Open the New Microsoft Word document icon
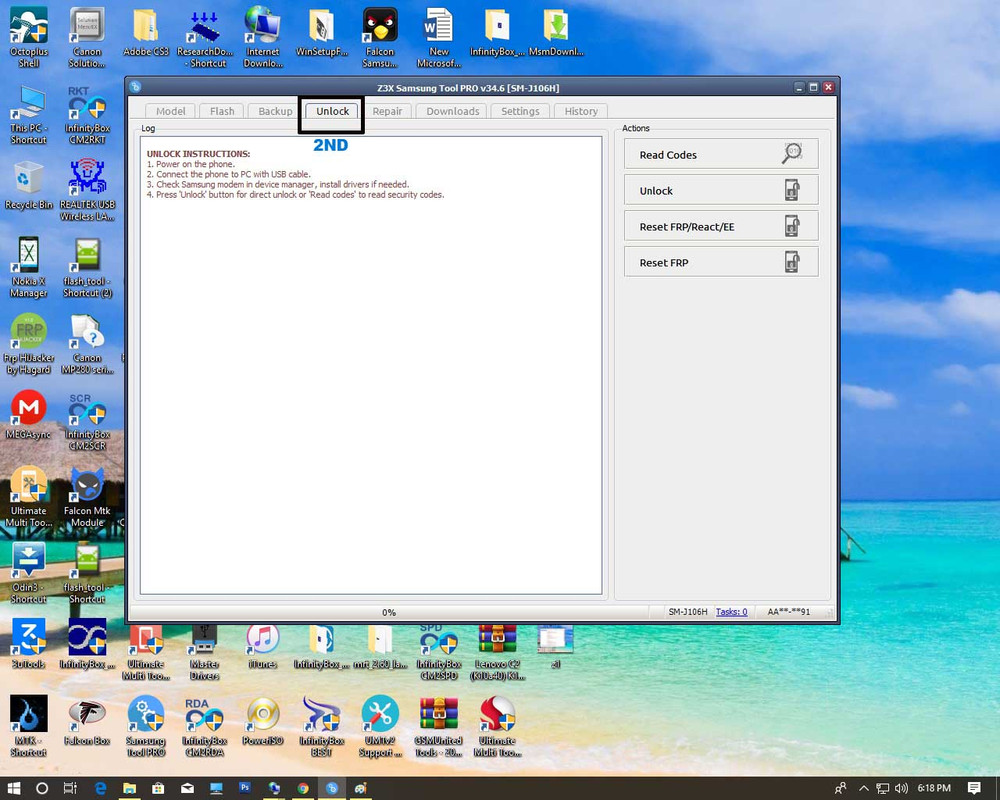Viewport: 1000px width, 800px height. pyautogui.click(x=439, y=37)
